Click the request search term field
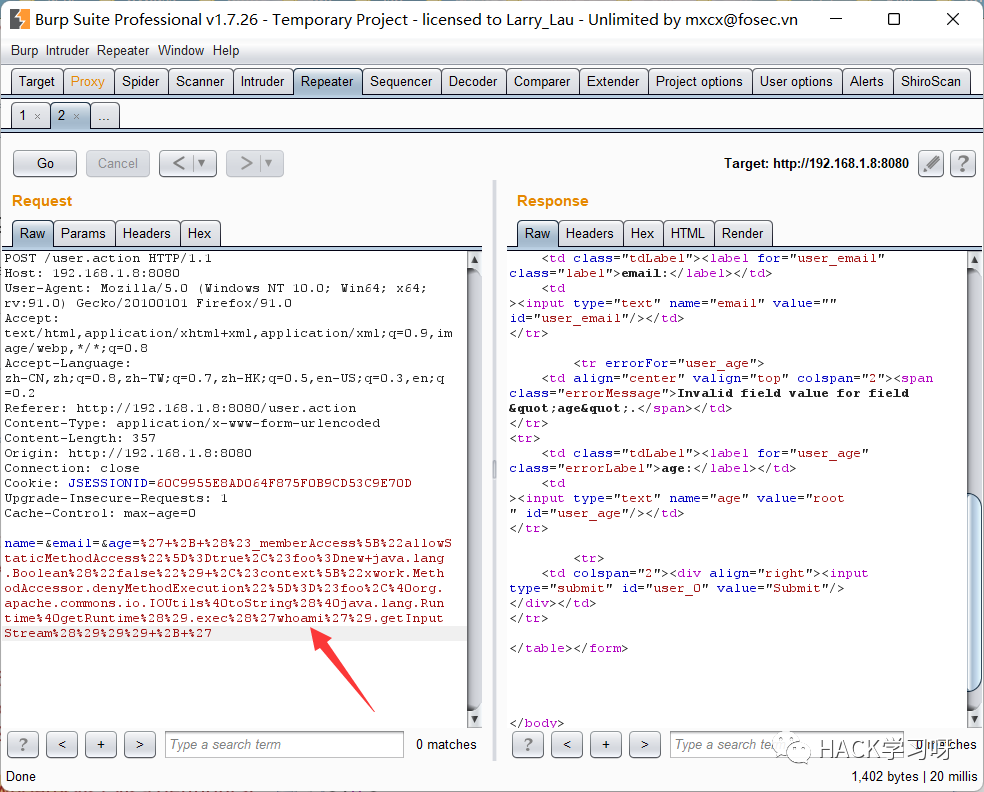The width and height of the screenshot is (984, 792). [x=284, y=744]
